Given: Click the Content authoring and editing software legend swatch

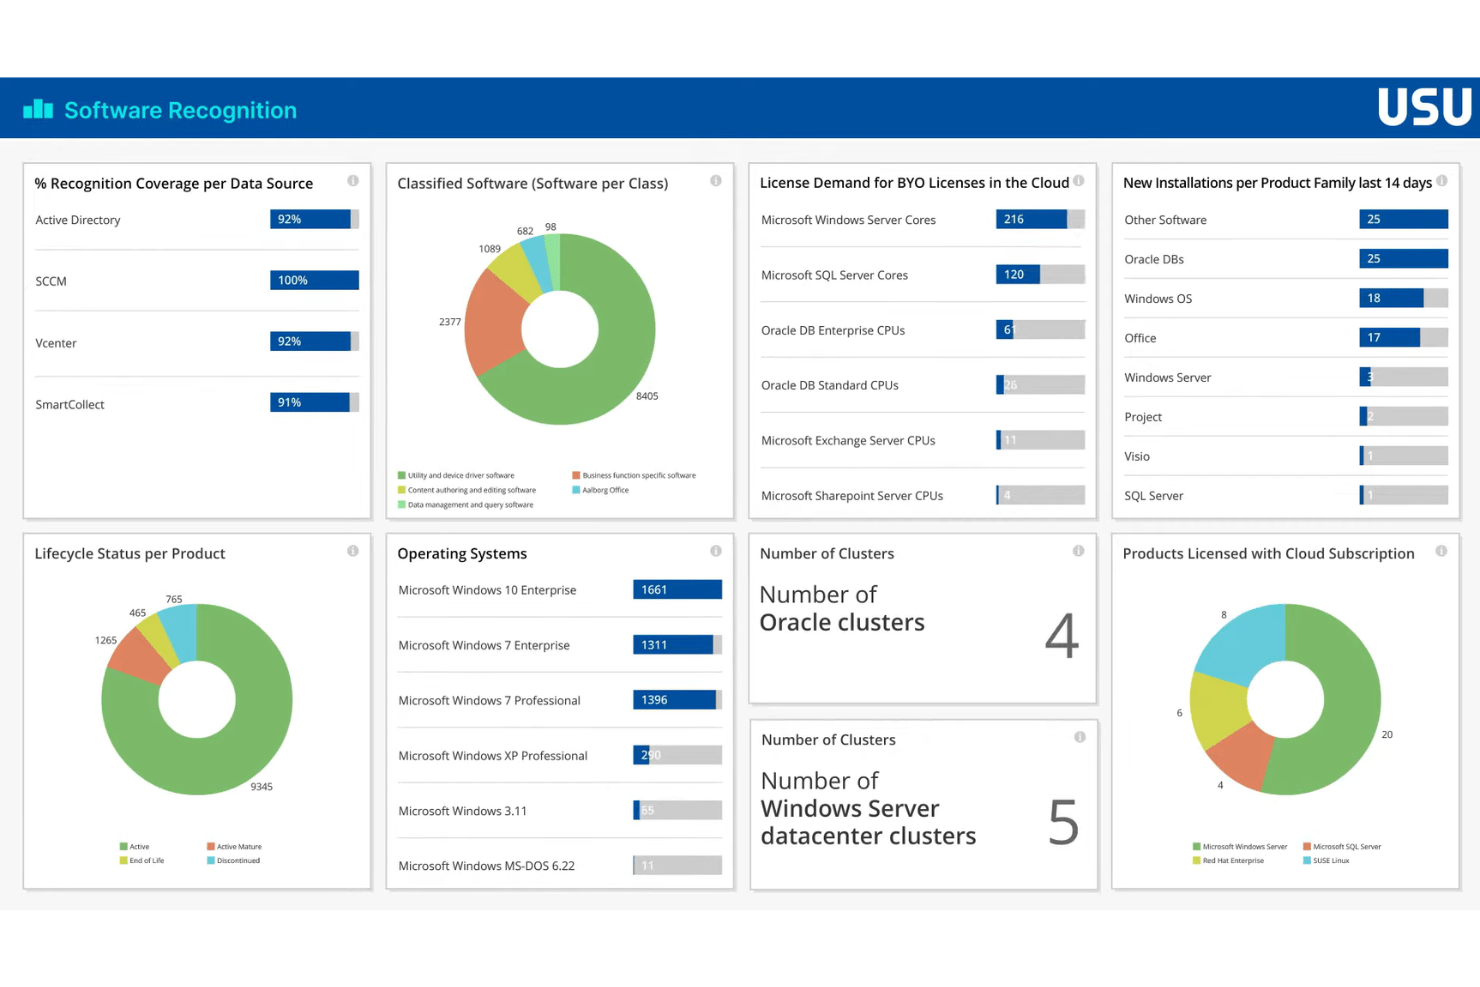Looking at the screenshot, I should coord(402,490).
